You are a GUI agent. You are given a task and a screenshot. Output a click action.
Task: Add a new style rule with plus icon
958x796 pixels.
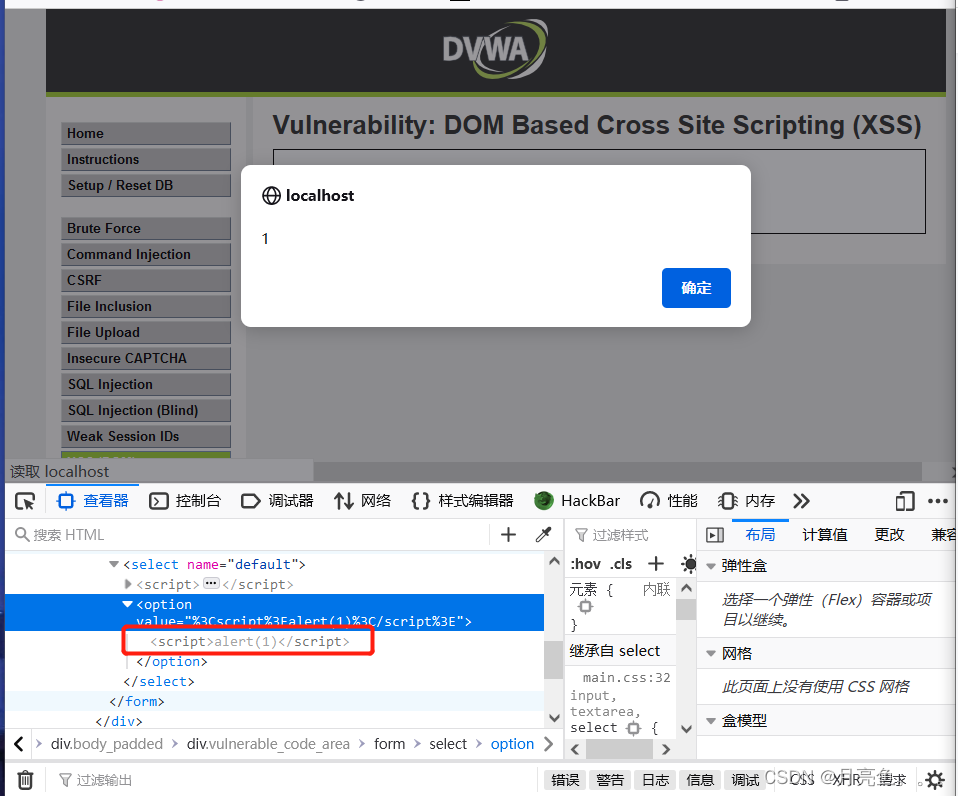pos(656,564)
